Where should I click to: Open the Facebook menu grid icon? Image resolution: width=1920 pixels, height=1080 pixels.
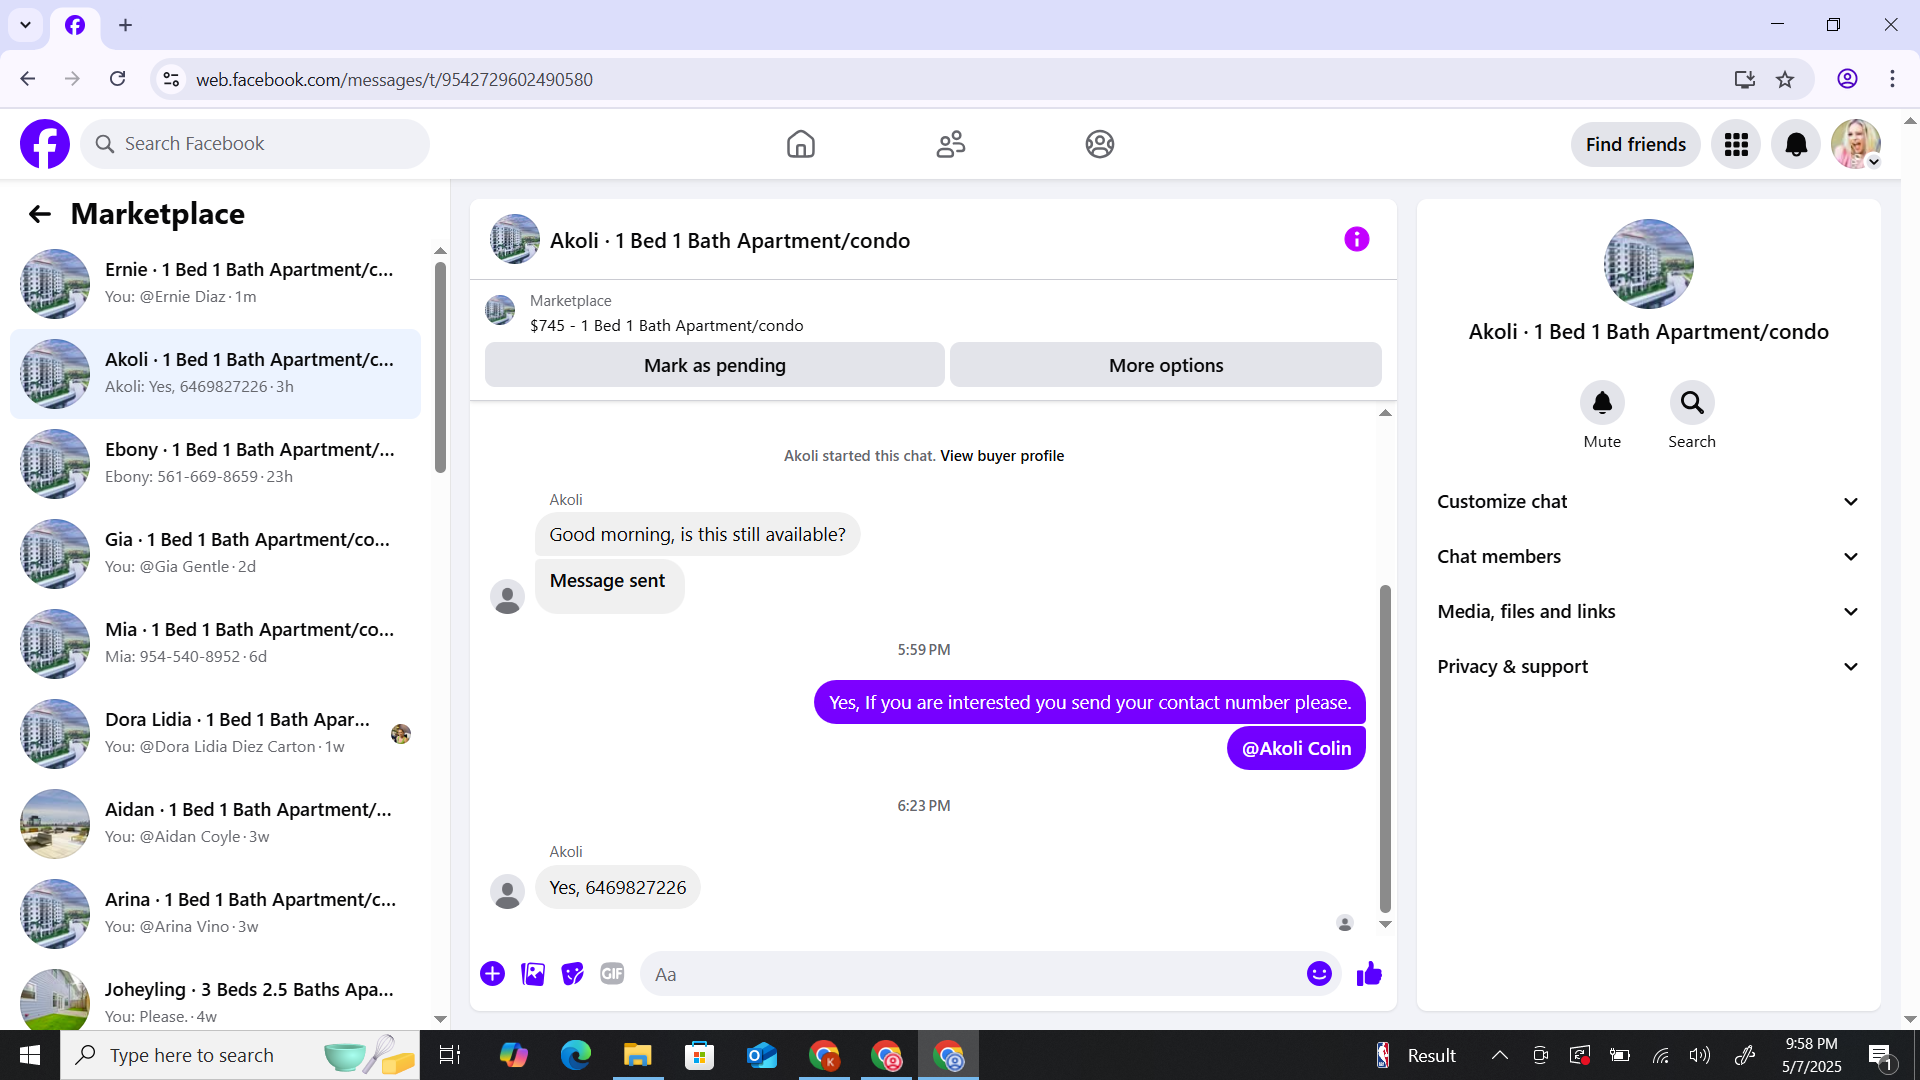pos(1736,145)
